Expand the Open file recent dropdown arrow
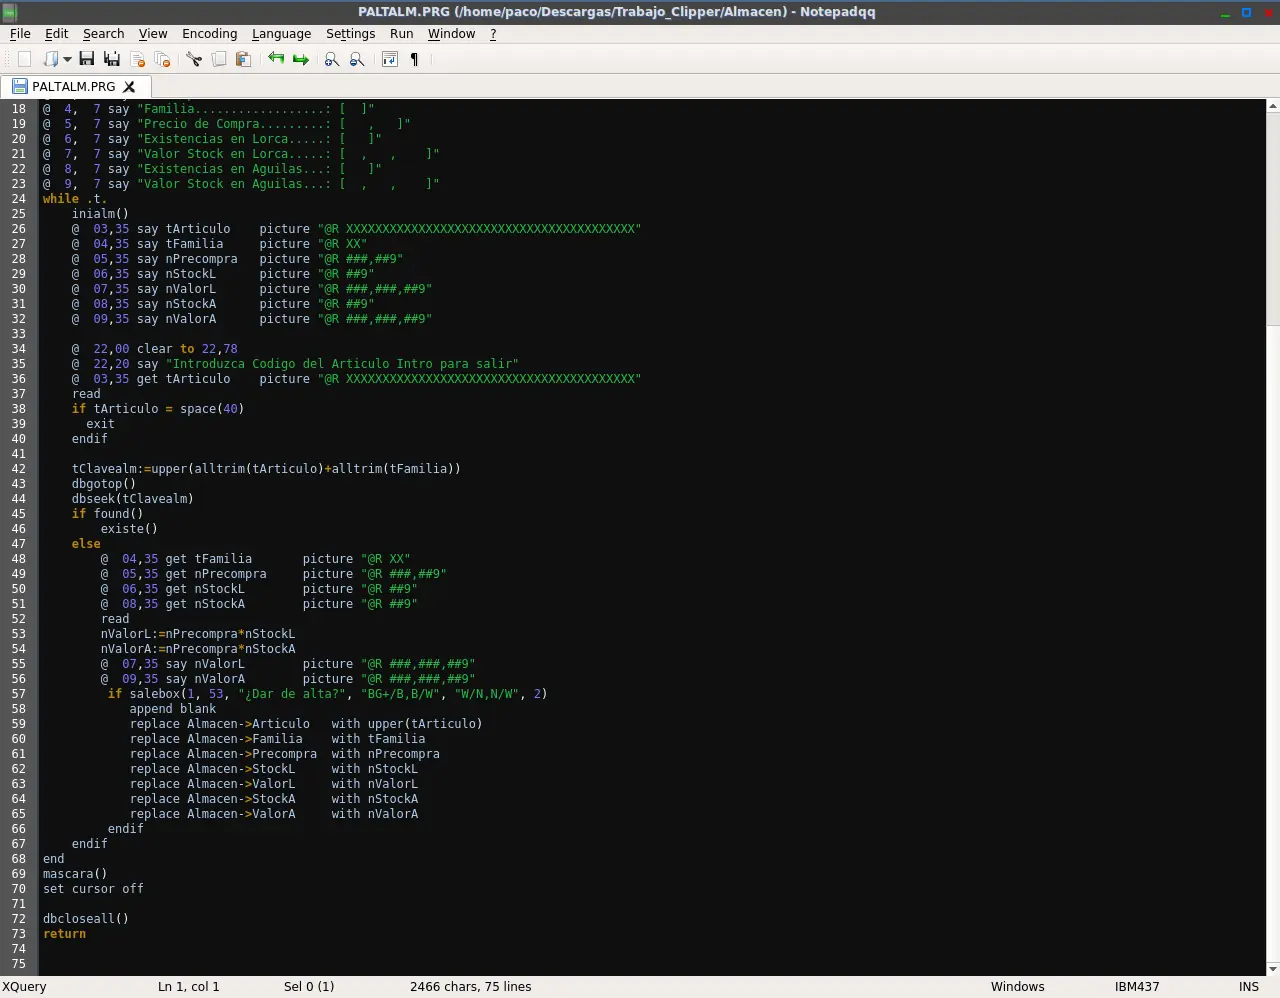Viewport: 1280px width, 998px height. tap(67, 59)
